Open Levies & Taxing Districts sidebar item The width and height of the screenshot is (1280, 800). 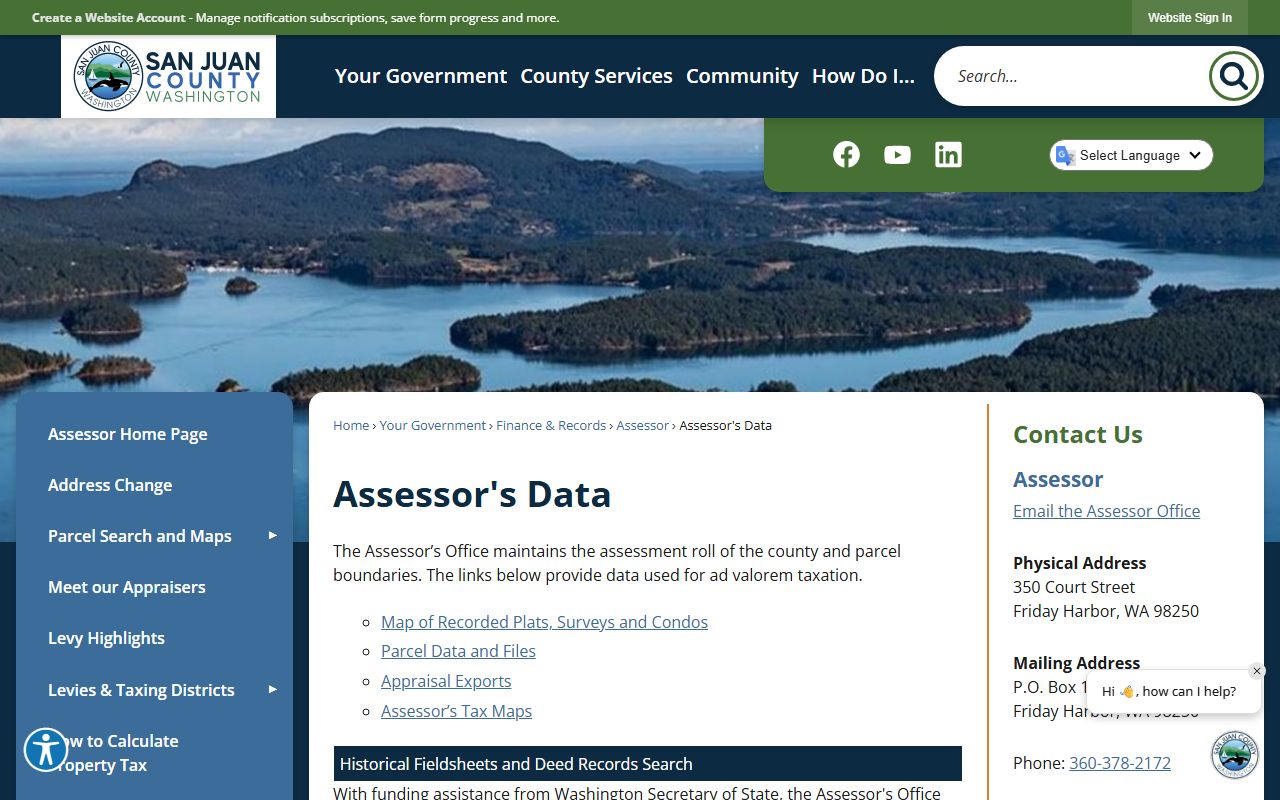(x=141, y=690)
